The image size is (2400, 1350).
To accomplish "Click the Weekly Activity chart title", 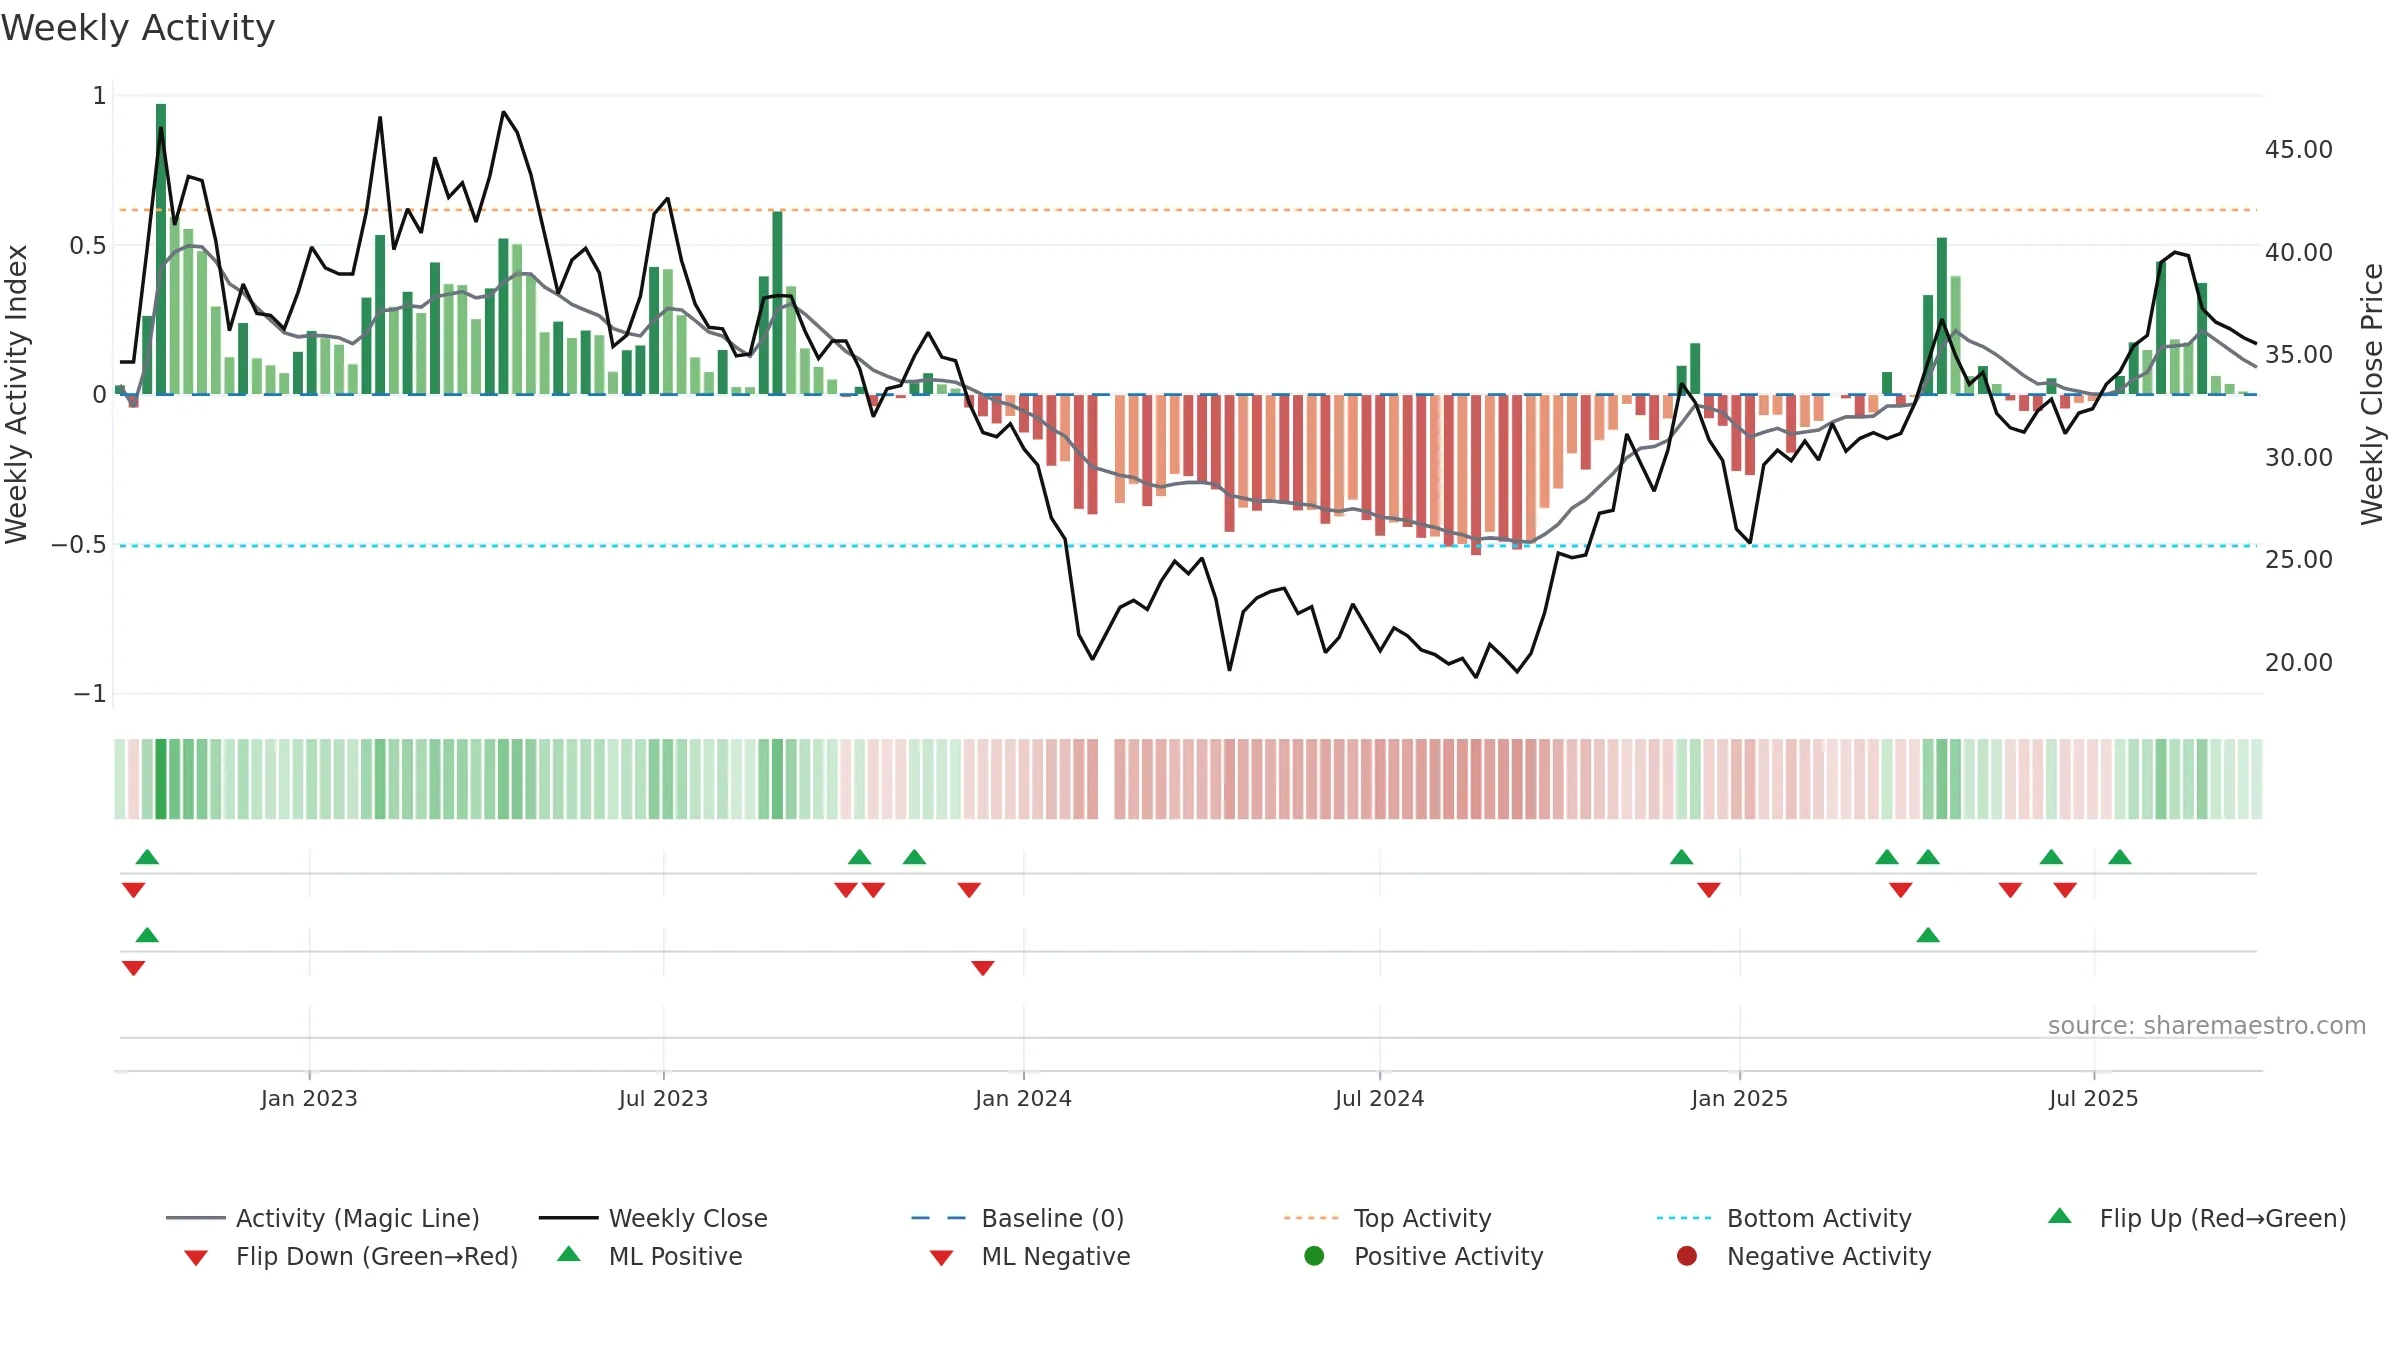I will pos(138,28).
